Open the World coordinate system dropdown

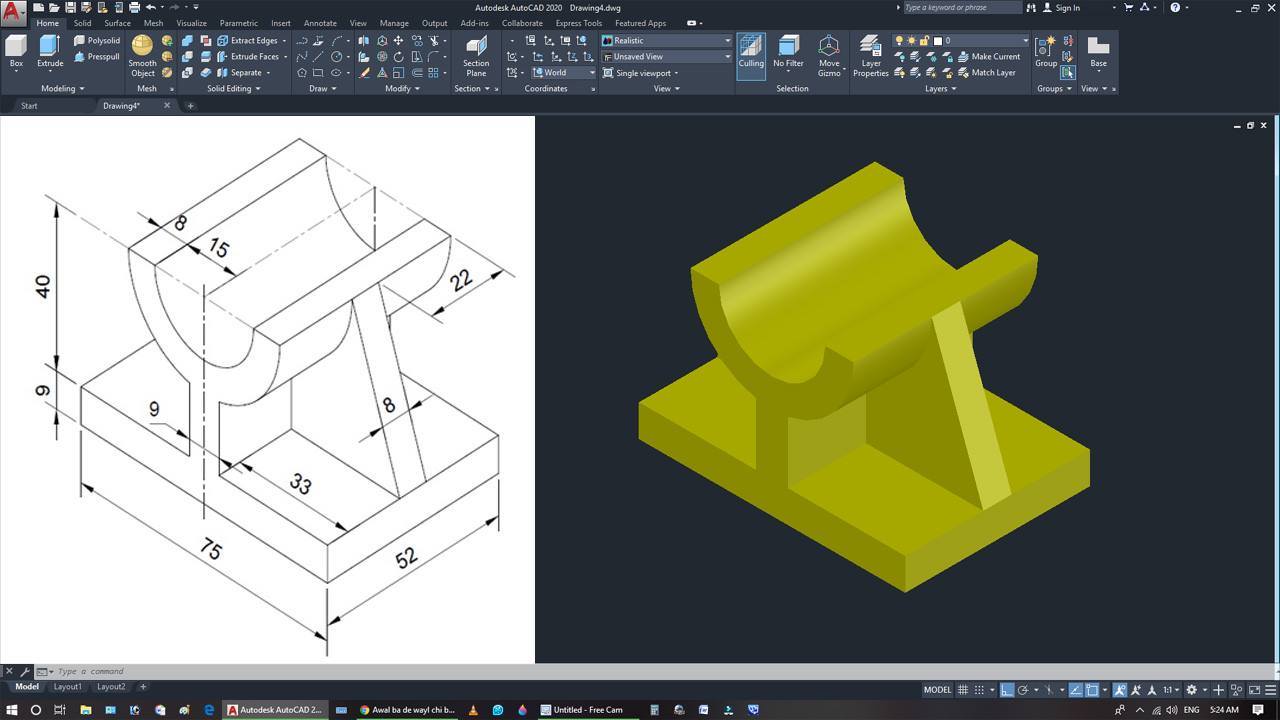(564, 73)
